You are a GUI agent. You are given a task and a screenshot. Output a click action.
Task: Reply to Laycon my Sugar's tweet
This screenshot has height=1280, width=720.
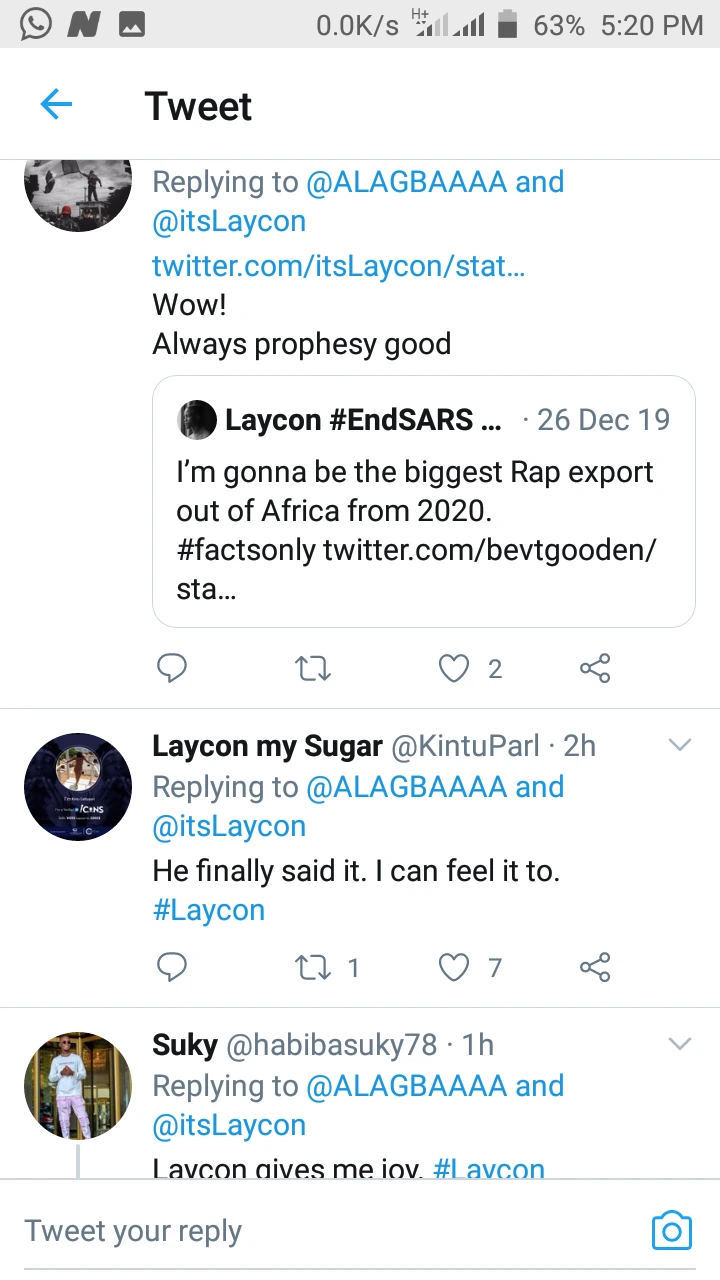click(172, 967)
